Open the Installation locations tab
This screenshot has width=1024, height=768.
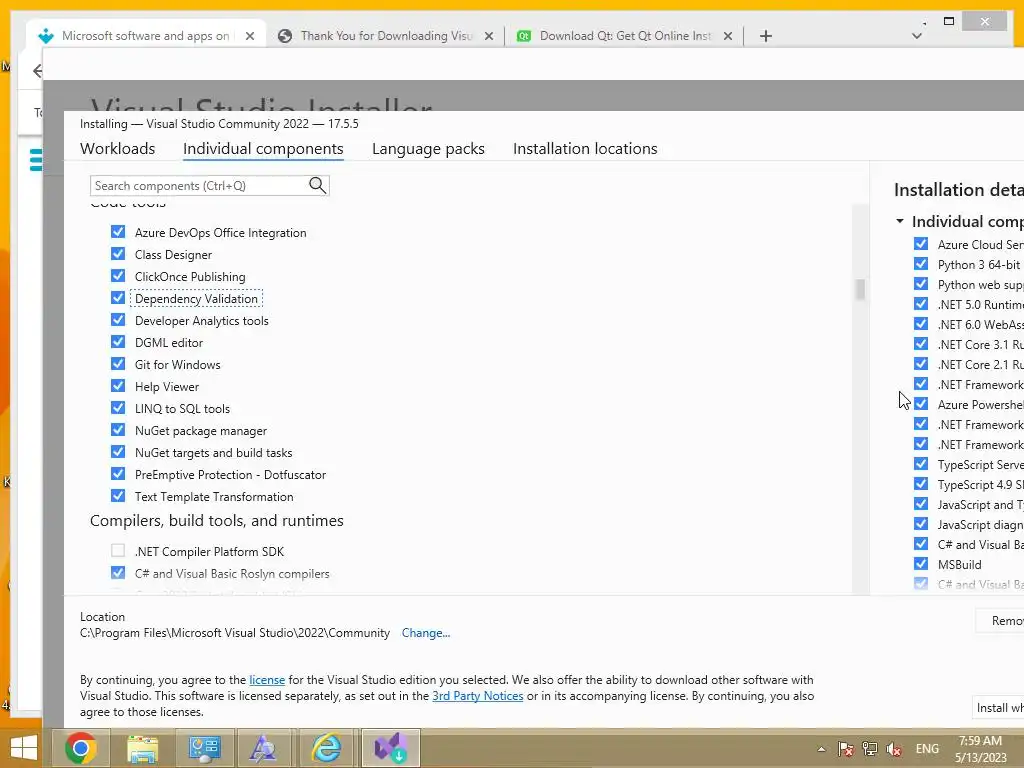[x=585, y=149]
